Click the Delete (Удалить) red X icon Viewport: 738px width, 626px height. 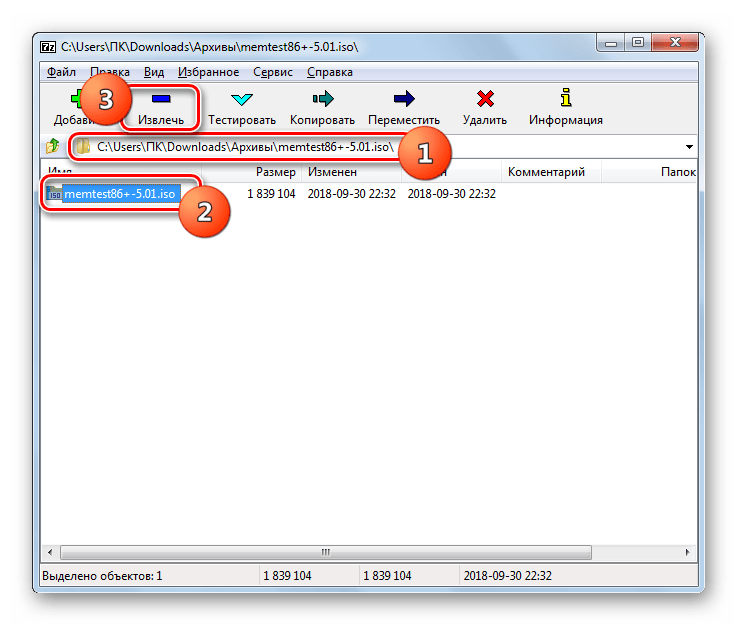485,99
